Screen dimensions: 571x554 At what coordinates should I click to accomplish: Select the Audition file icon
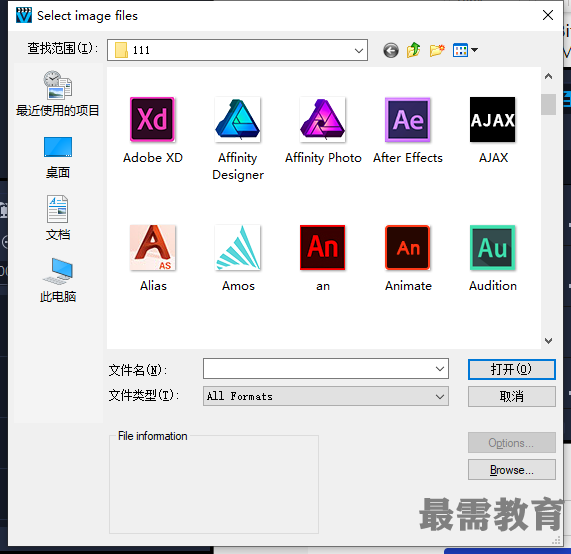(493, 248)
